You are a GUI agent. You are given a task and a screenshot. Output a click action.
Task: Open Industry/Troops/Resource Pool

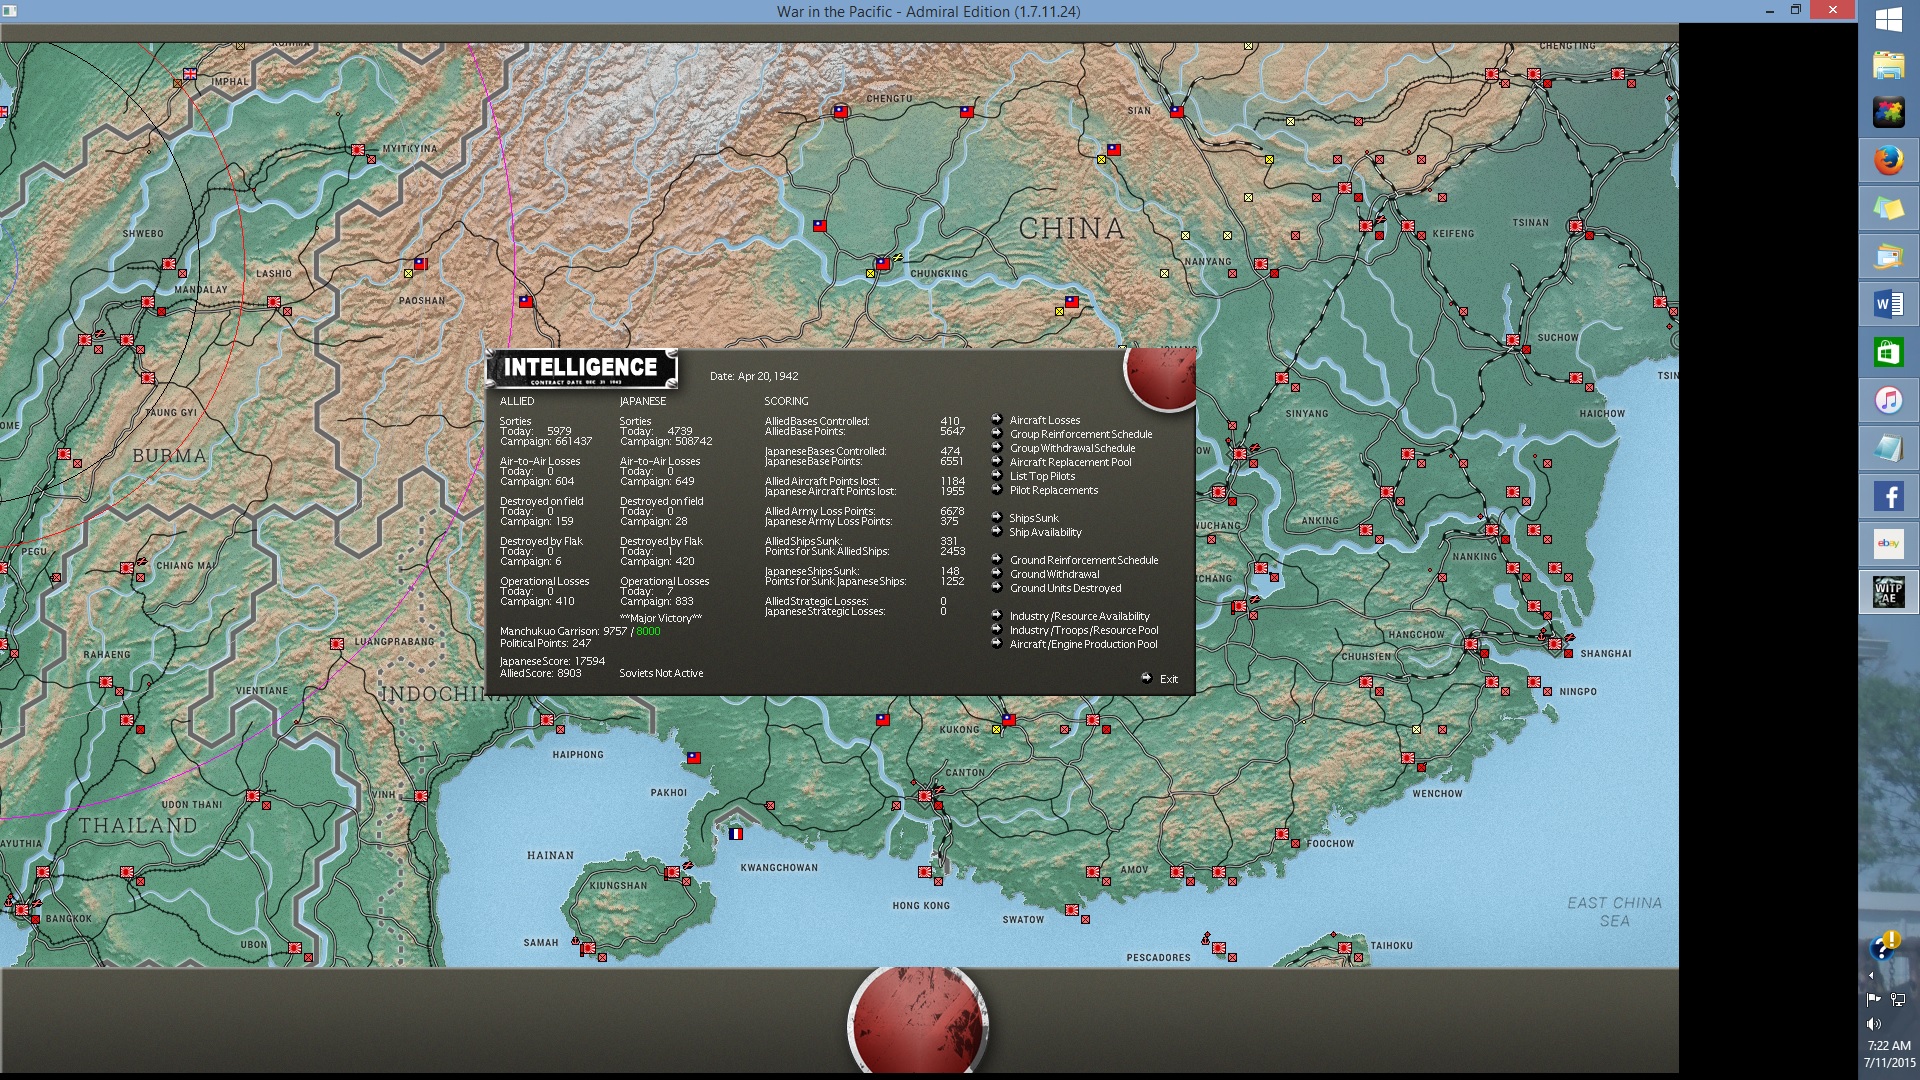(1083, 630)
